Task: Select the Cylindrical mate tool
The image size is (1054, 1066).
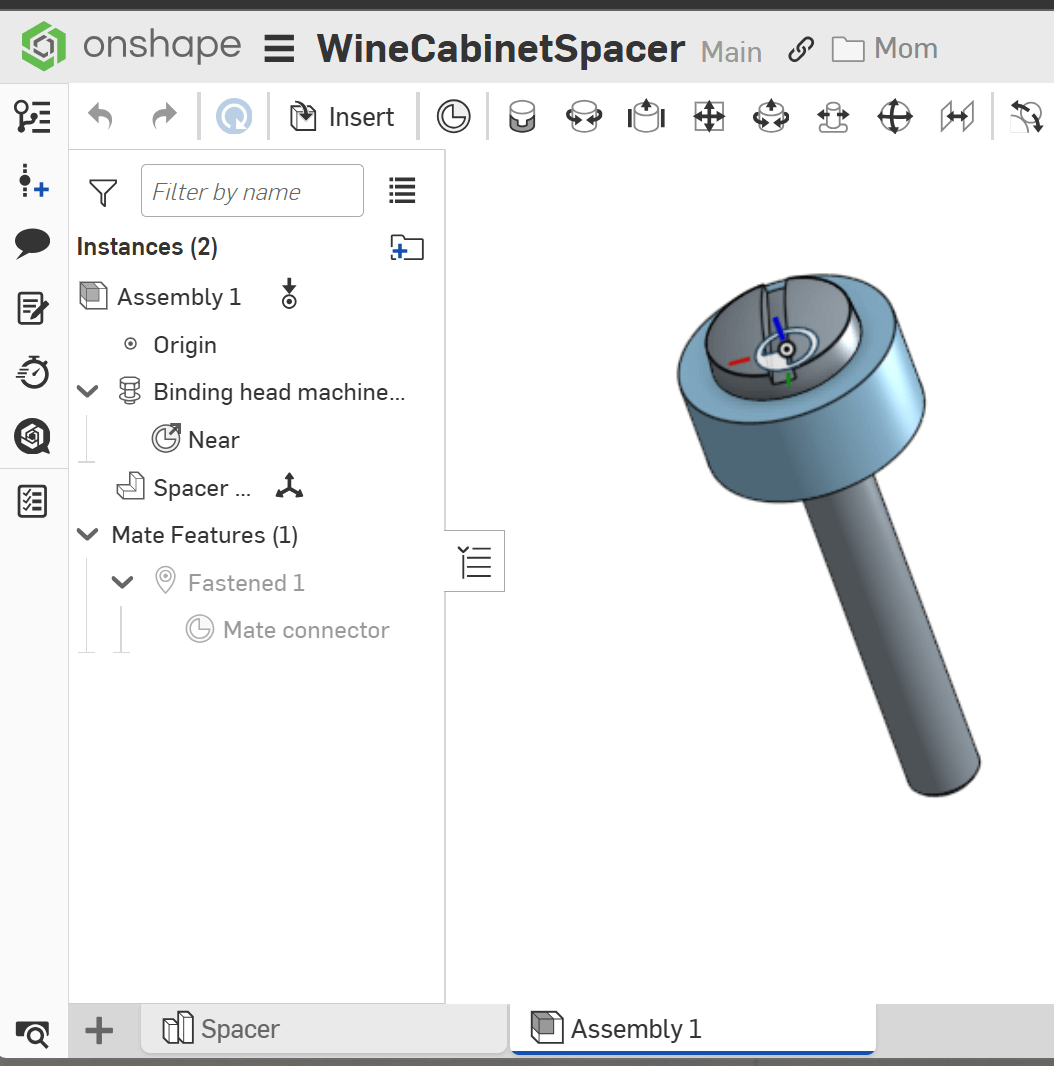Action: [x=771, y=116]
